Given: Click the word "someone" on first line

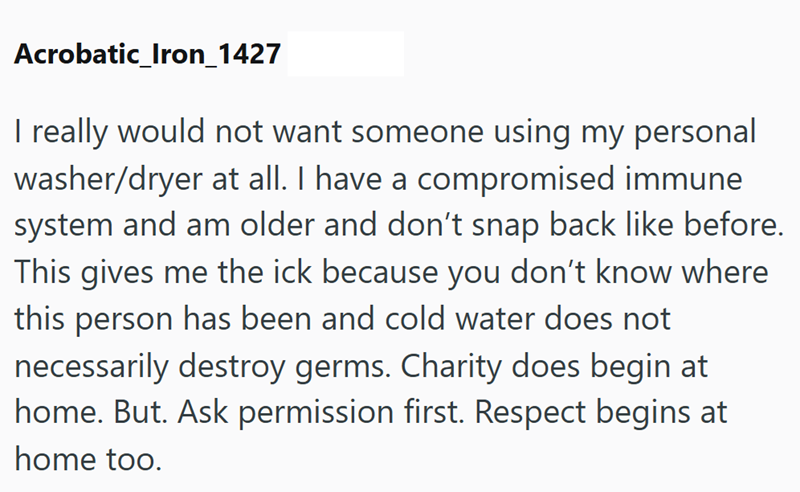Looking at the screenshot, I should pos(417,132).
